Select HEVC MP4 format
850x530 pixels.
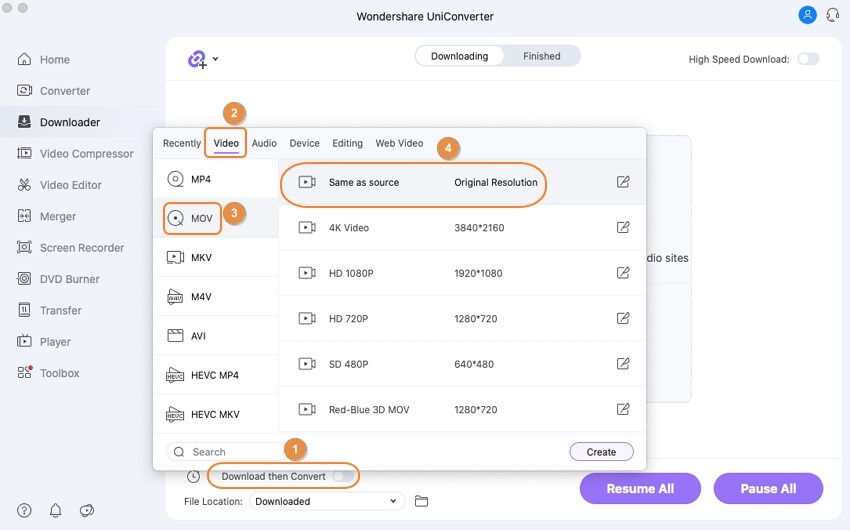point(216,375)
